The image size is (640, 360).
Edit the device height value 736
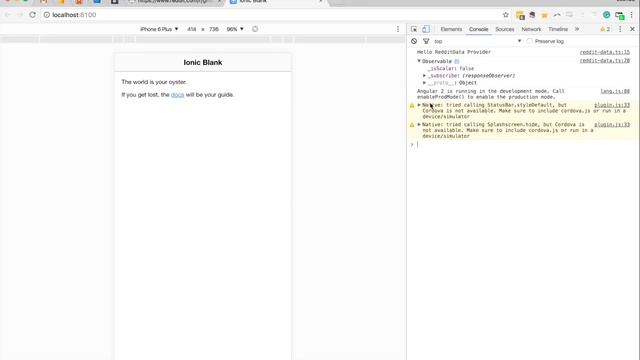pos(214,29)
